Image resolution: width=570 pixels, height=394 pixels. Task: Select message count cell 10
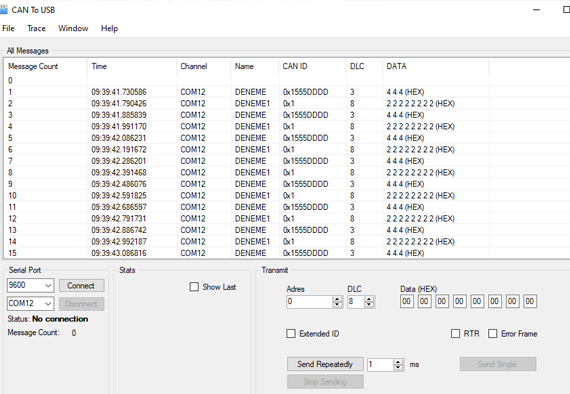(x=12, y=196)
